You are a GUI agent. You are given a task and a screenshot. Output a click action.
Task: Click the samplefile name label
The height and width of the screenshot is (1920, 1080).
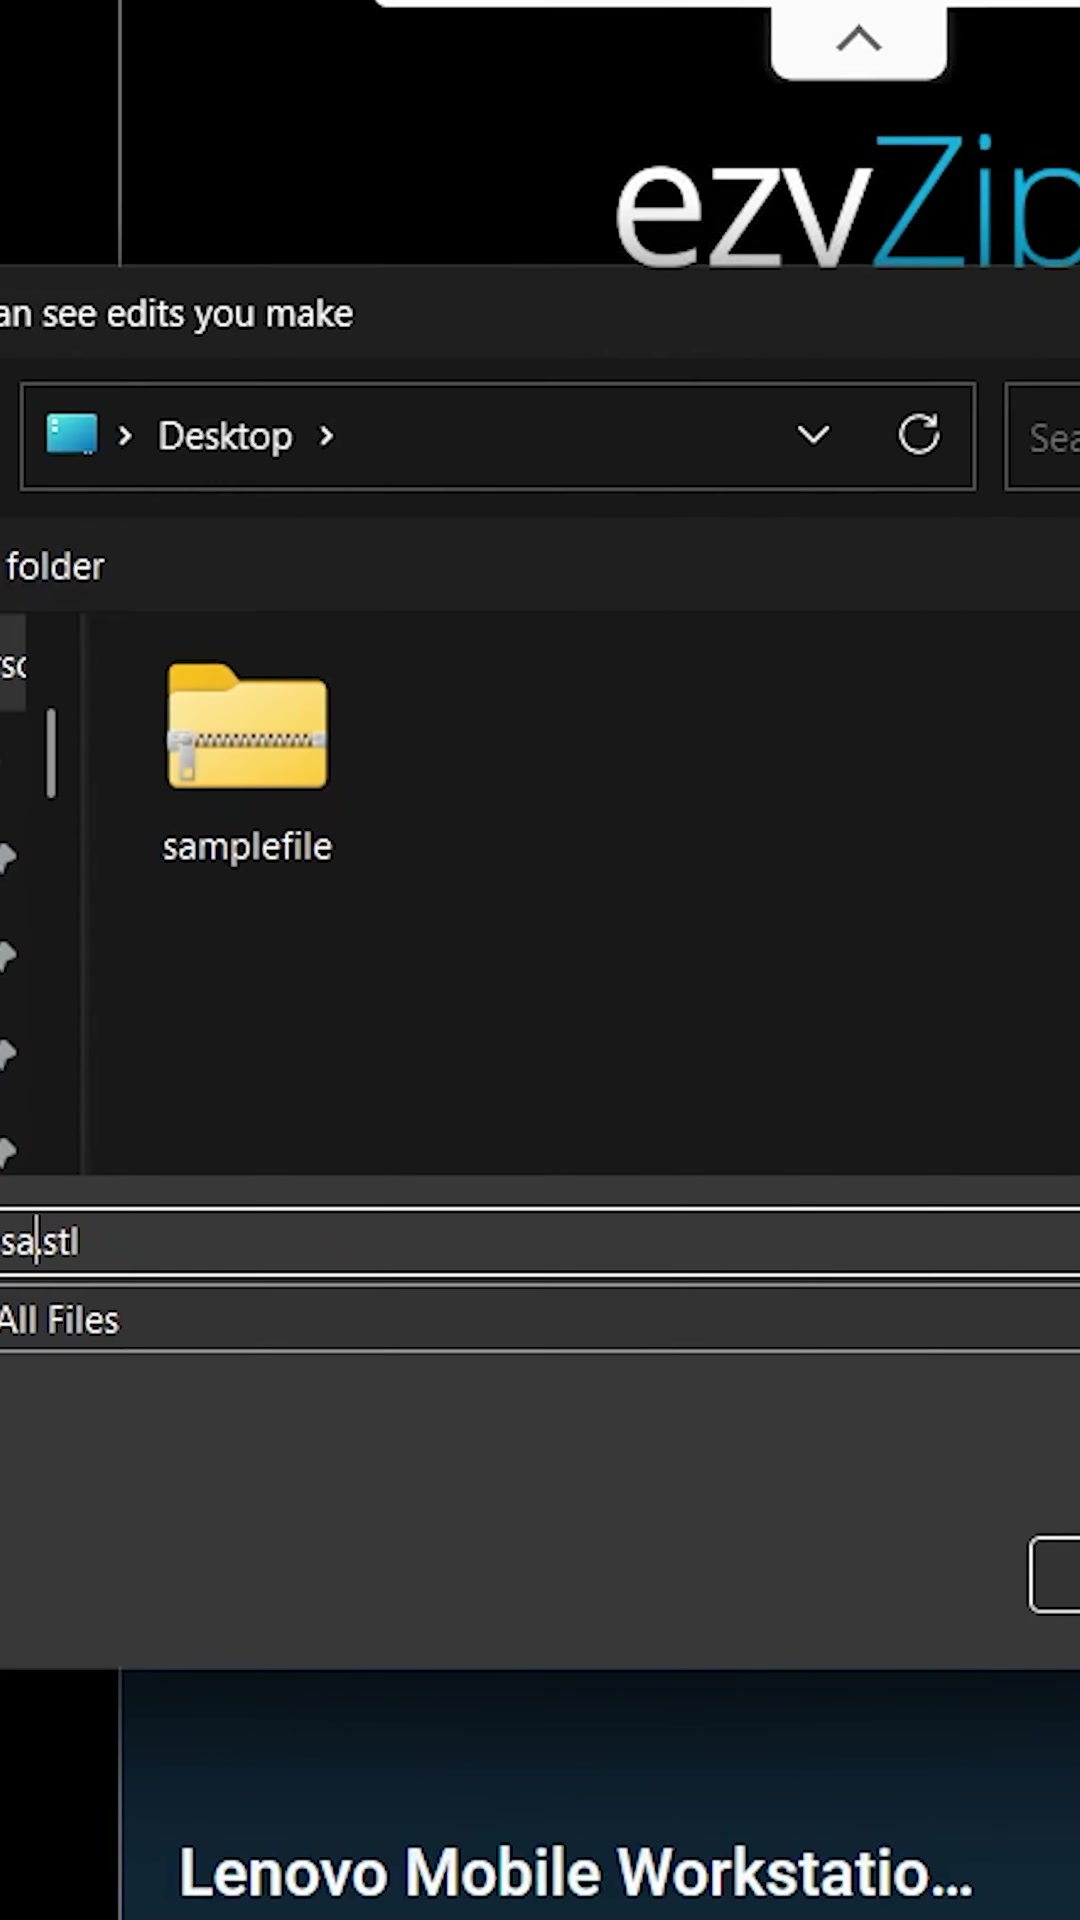[247, 845]
